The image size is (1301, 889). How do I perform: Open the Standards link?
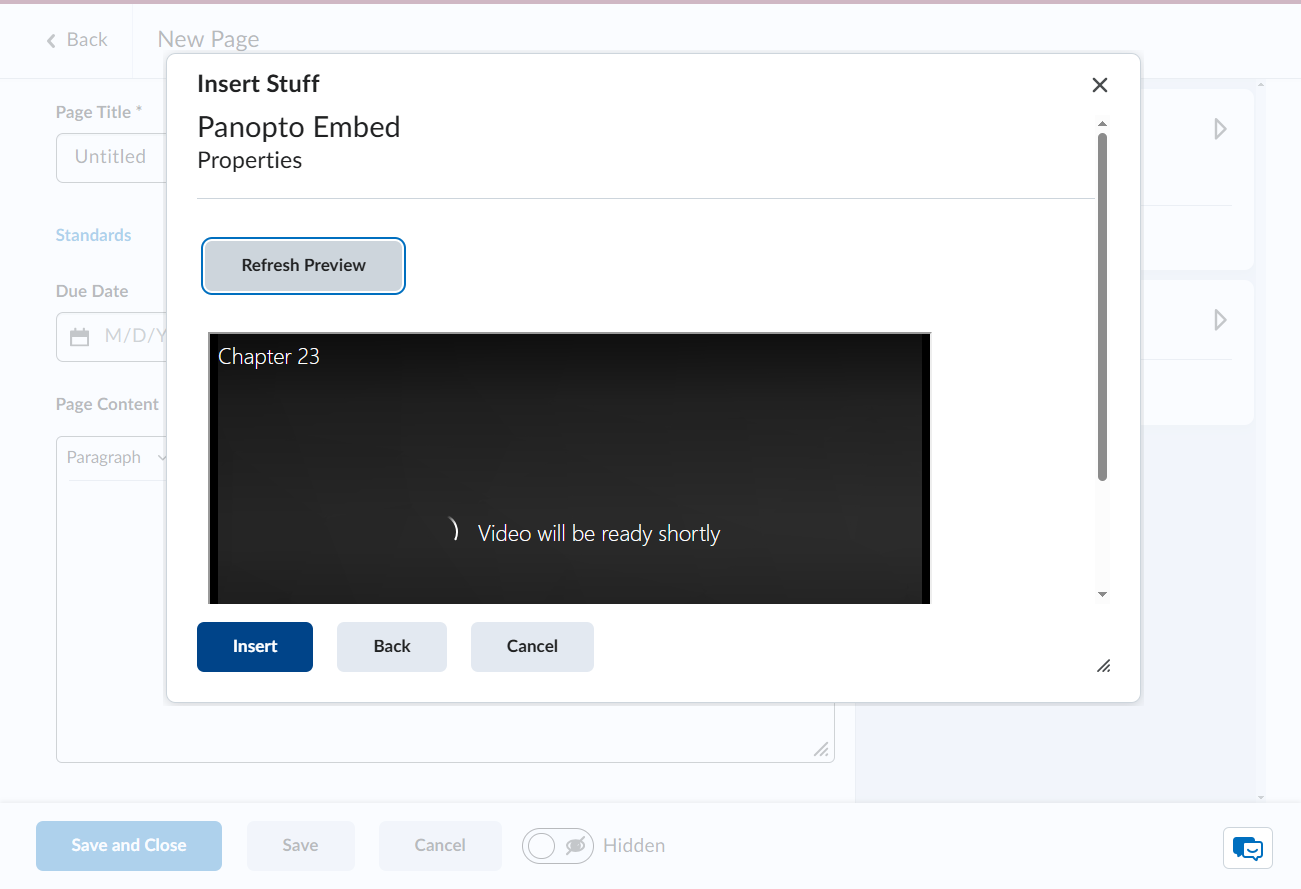[x=93, y=235]
